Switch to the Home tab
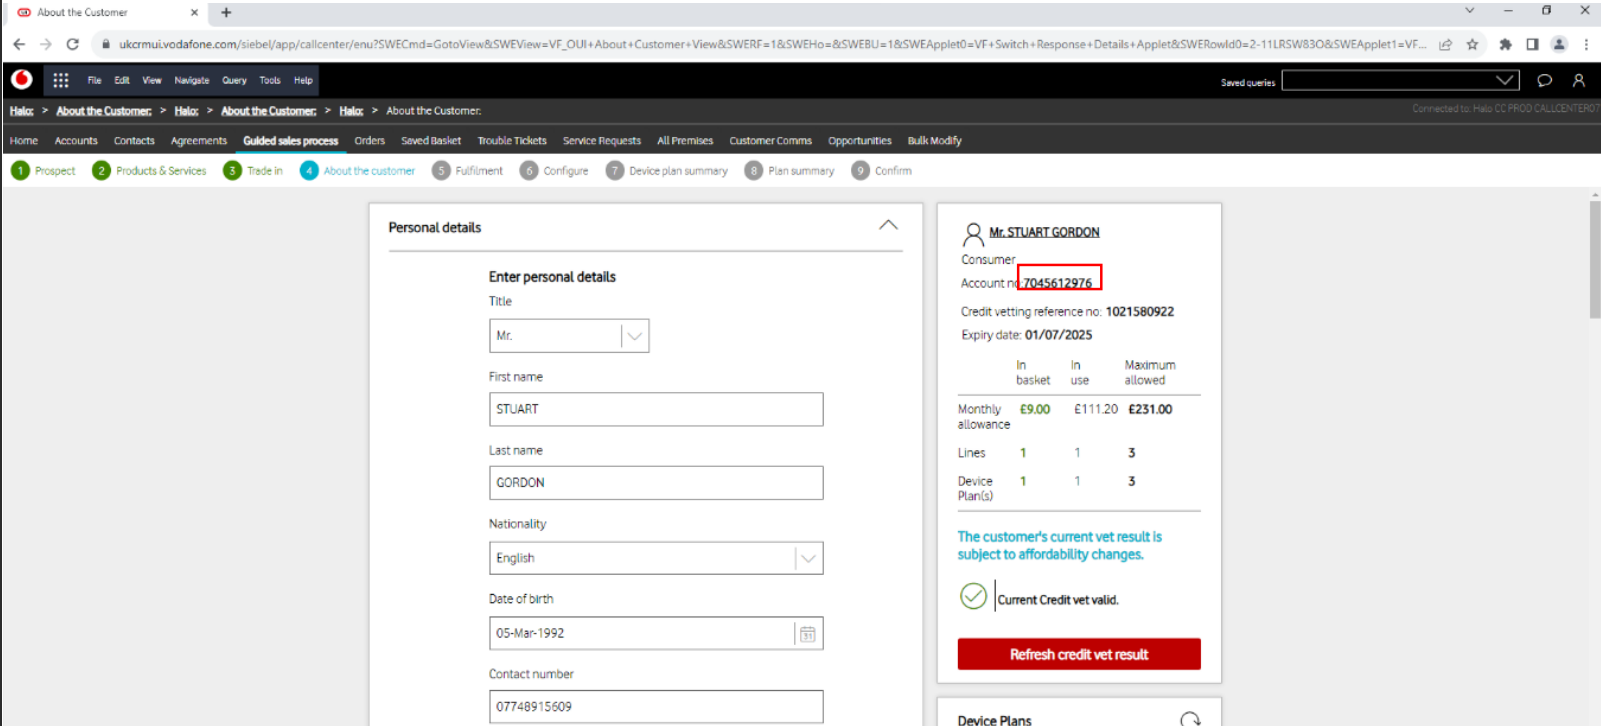Viewport: 1601px width, 726px height. (x=24, y=141)
